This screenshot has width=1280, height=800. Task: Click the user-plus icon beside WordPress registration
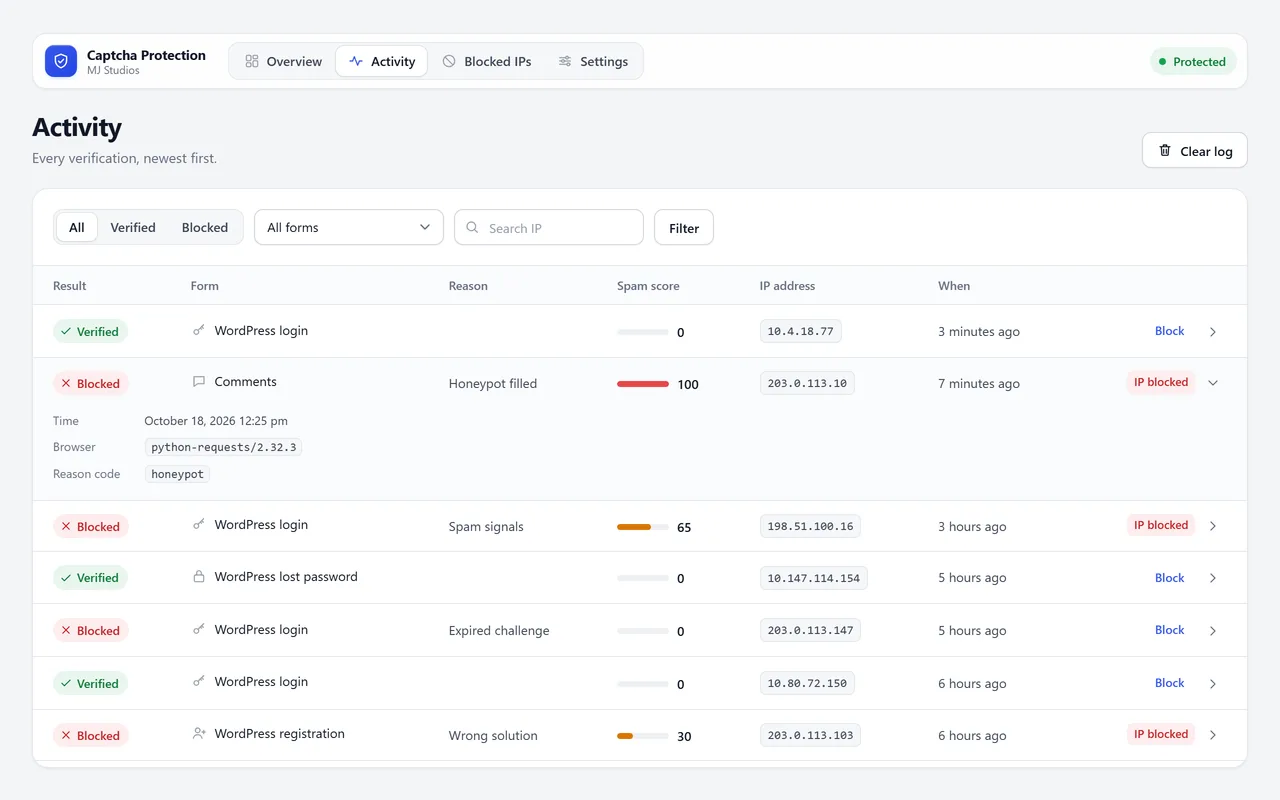(x=199, y=734)
